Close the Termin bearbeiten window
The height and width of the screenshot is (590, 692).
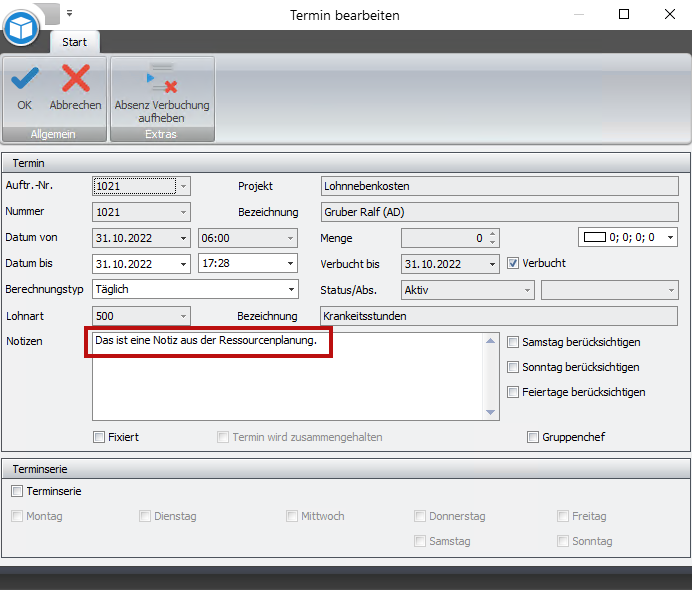(669, 15)
